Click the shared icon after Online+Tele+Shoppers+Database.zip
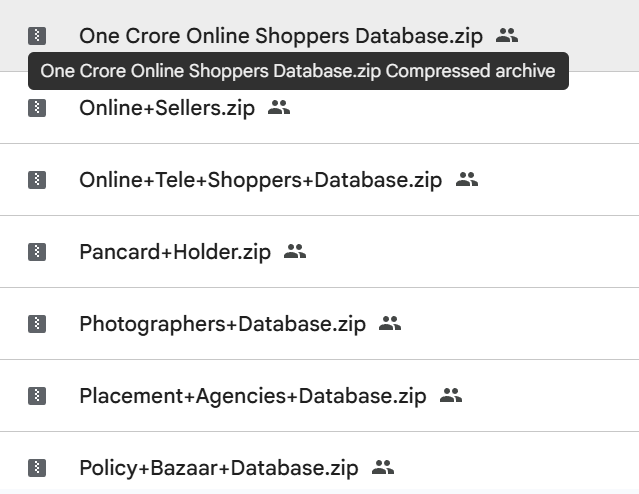Screen dimensions: 639x494 [x=467, y=180]
